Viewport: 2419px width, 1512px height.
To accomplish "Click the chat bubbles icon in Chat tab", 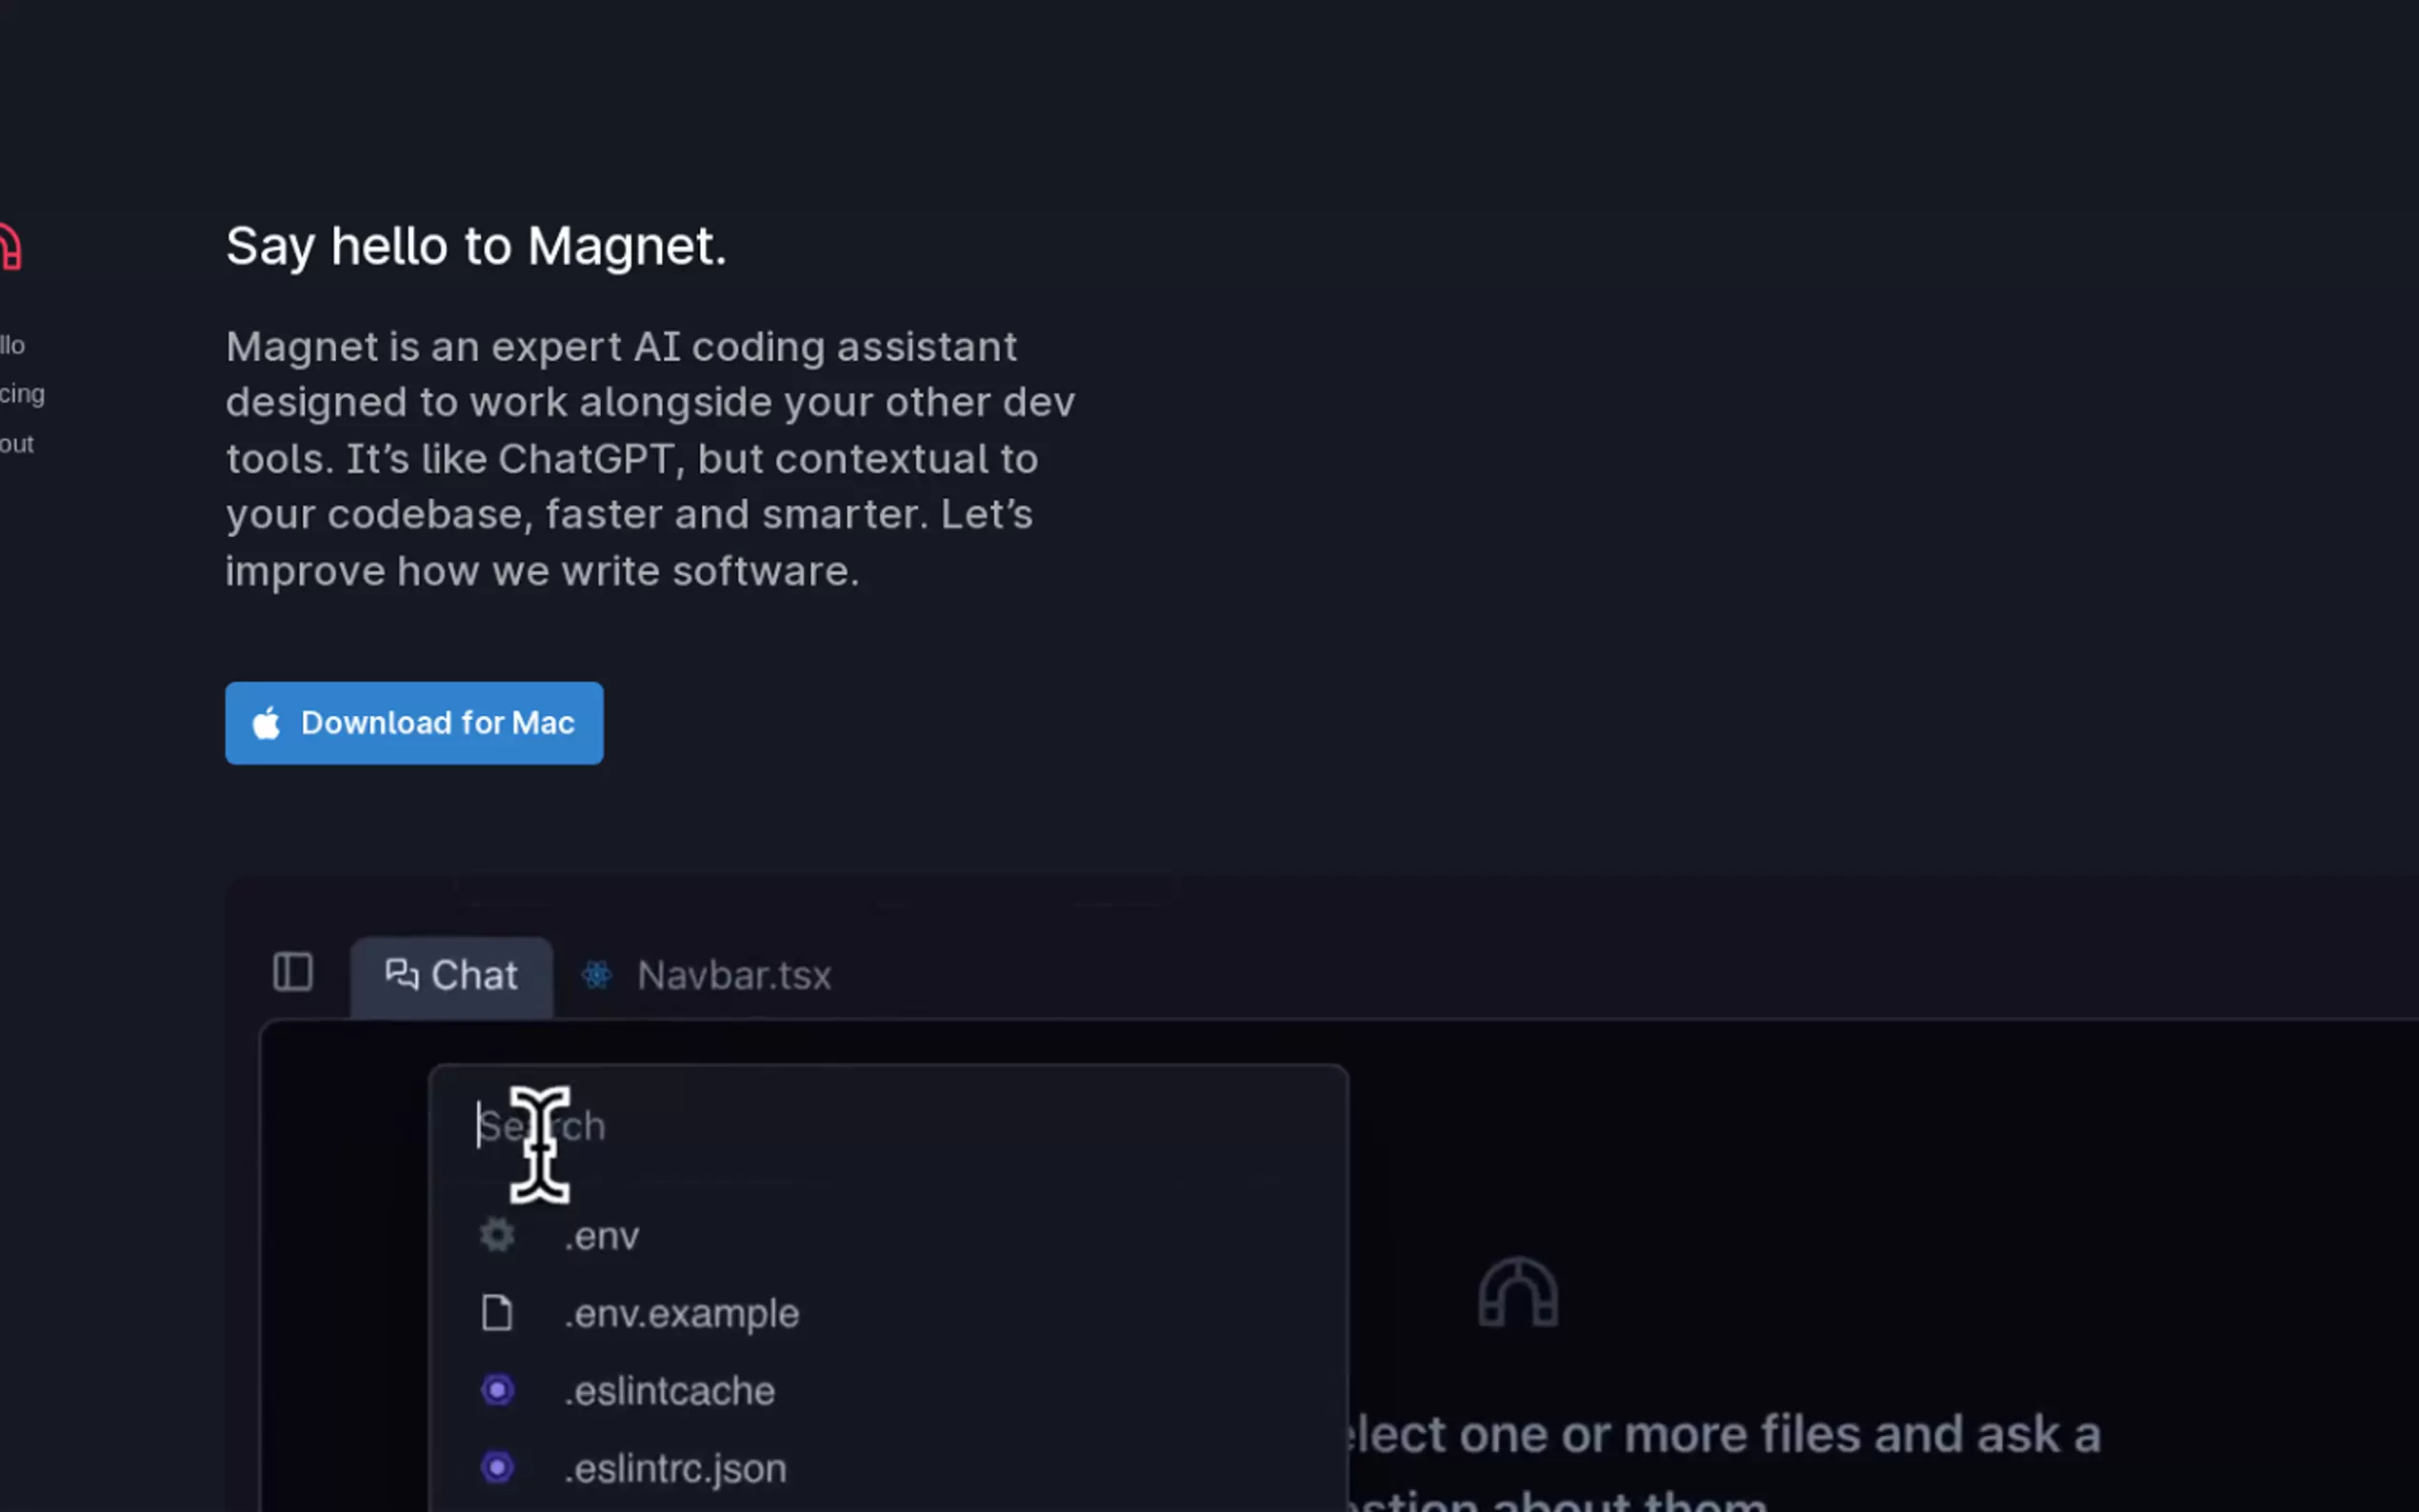I will click(x=403, y=973).
